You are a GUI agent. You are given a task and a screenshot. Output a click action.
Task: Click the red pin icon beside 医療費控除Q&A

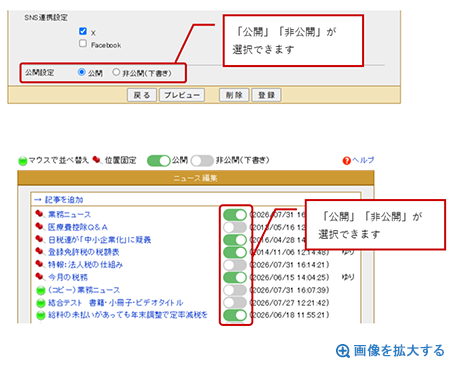[40, 226]
